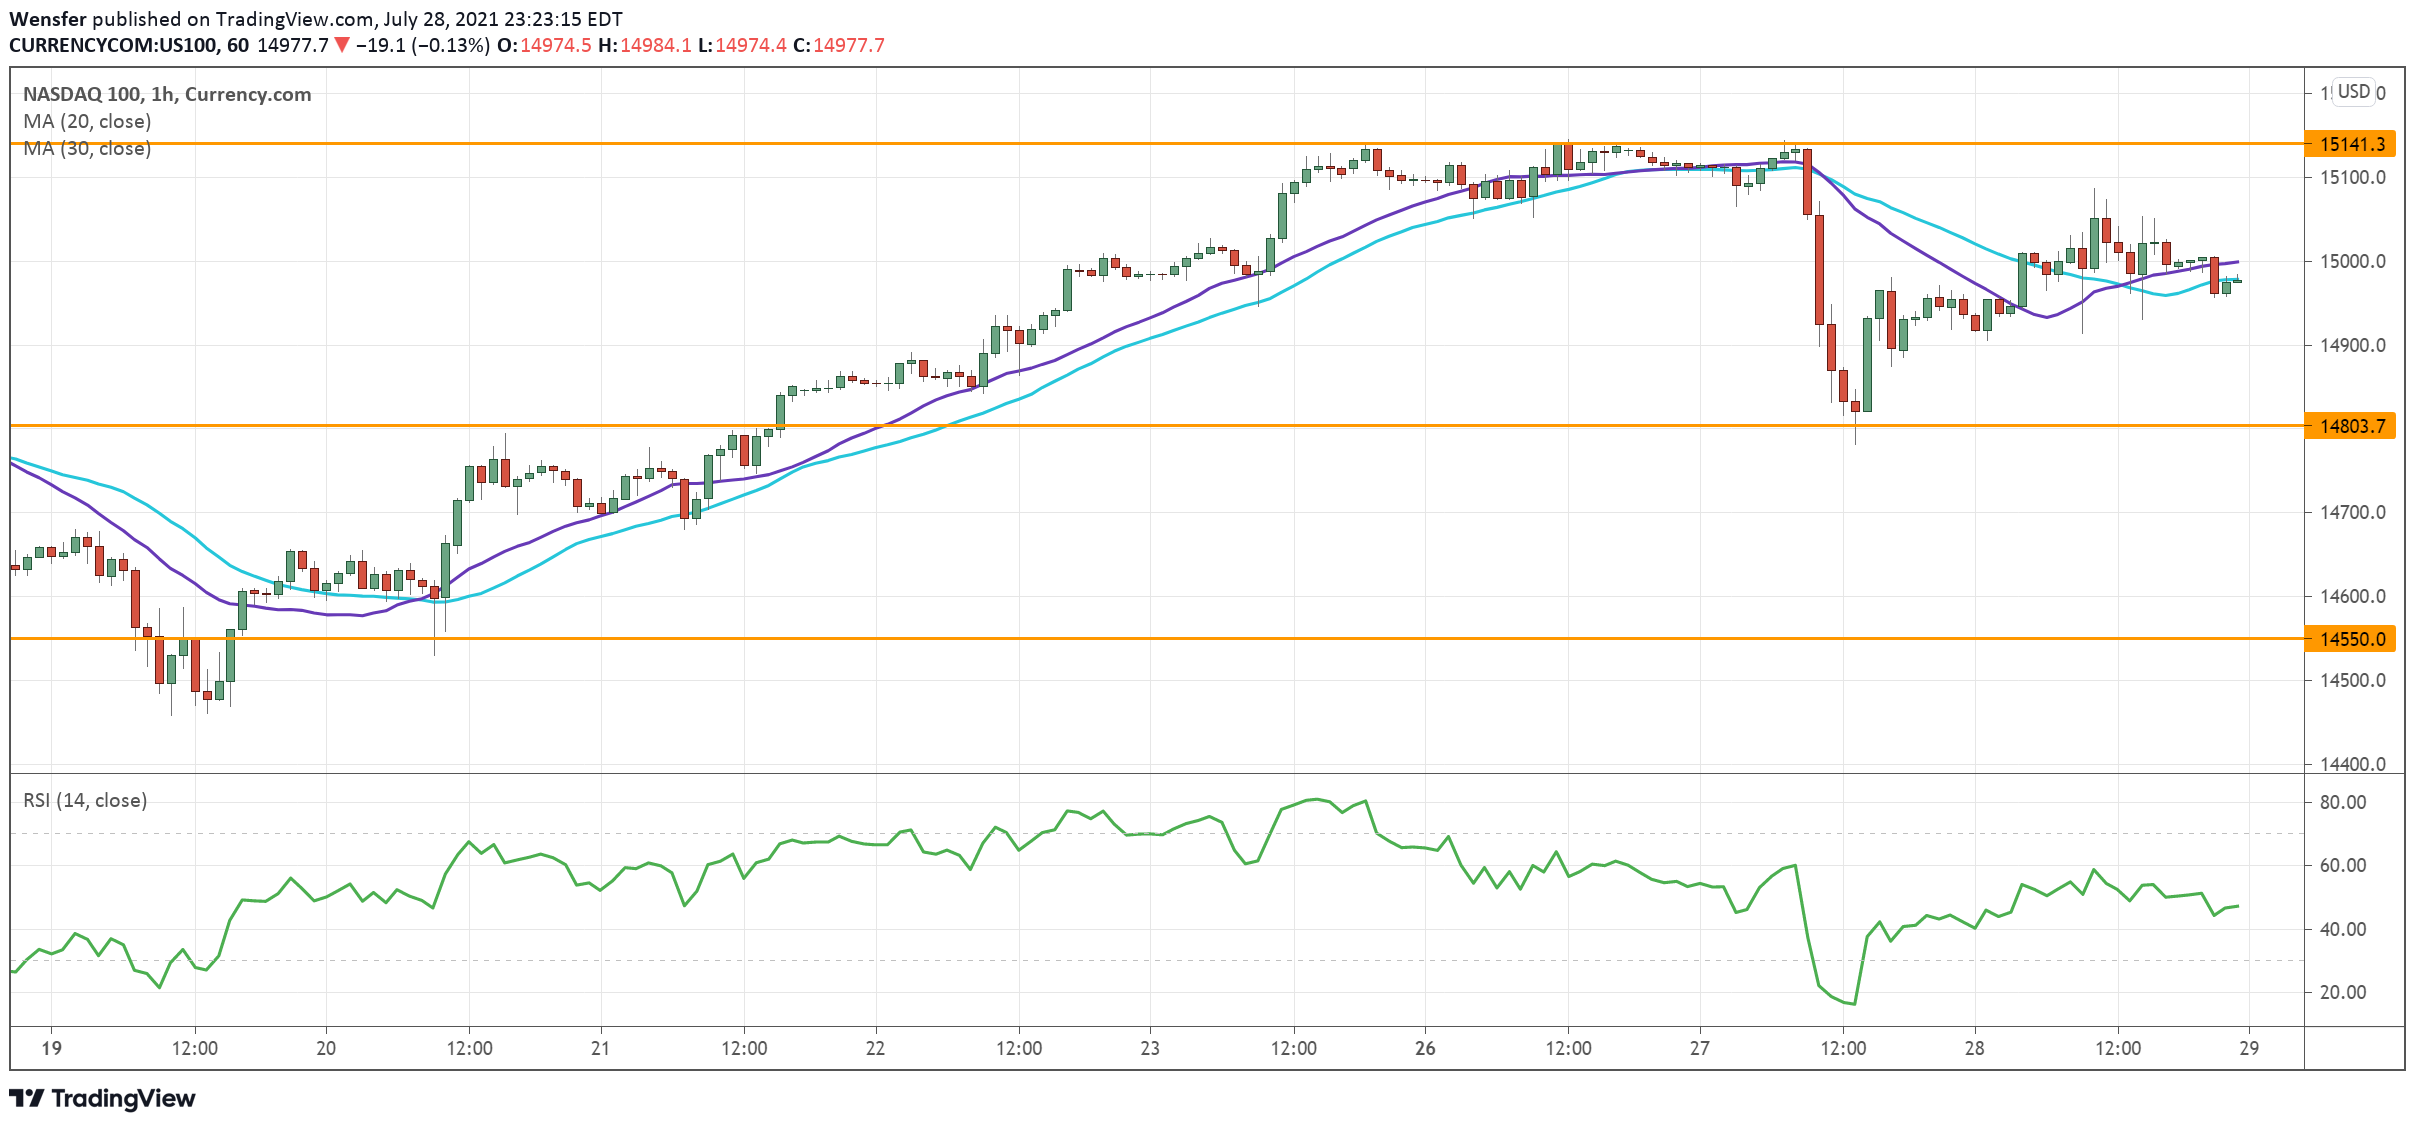
Task: Click the TradingView.com text in header
Action: (296, 19)
